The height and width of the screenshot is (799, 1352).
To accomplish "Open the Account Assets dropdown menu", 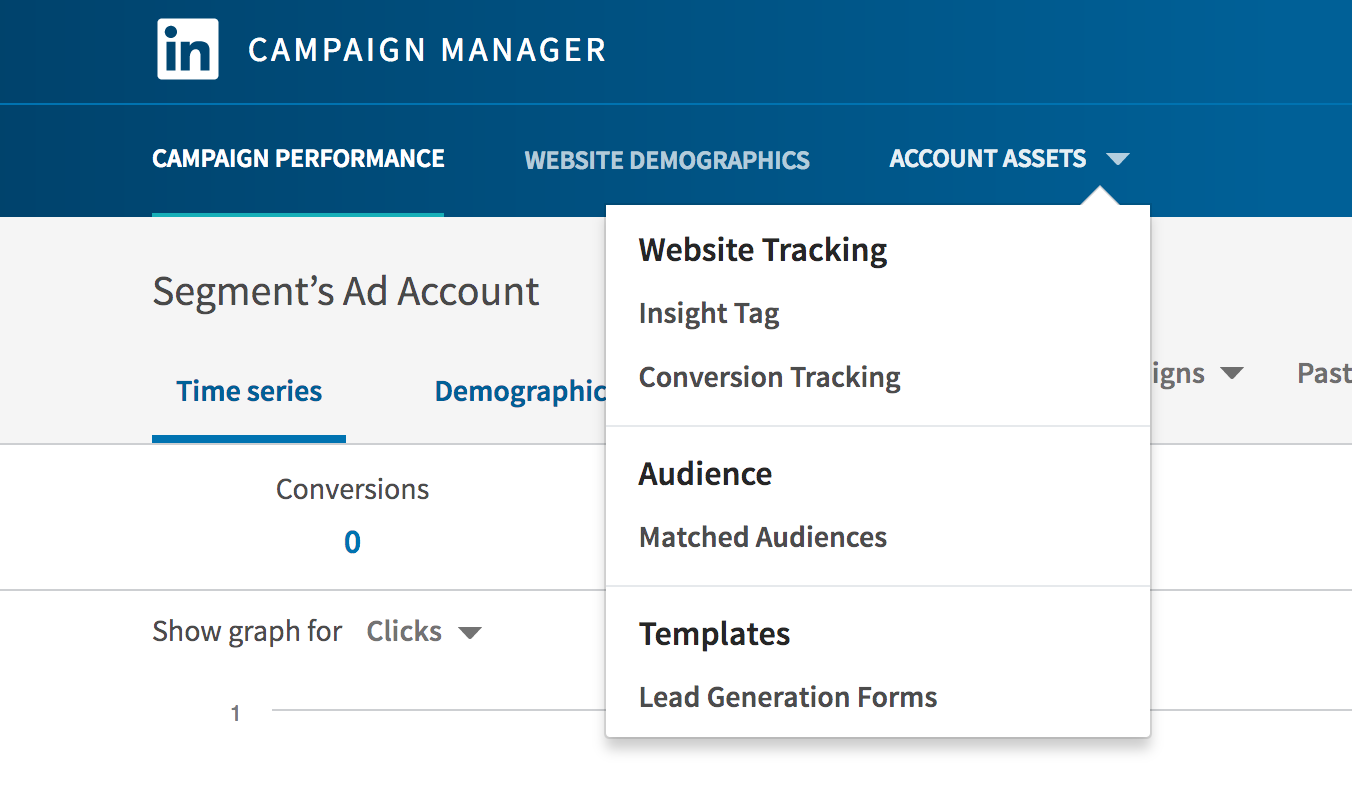I will click(987, 158).
